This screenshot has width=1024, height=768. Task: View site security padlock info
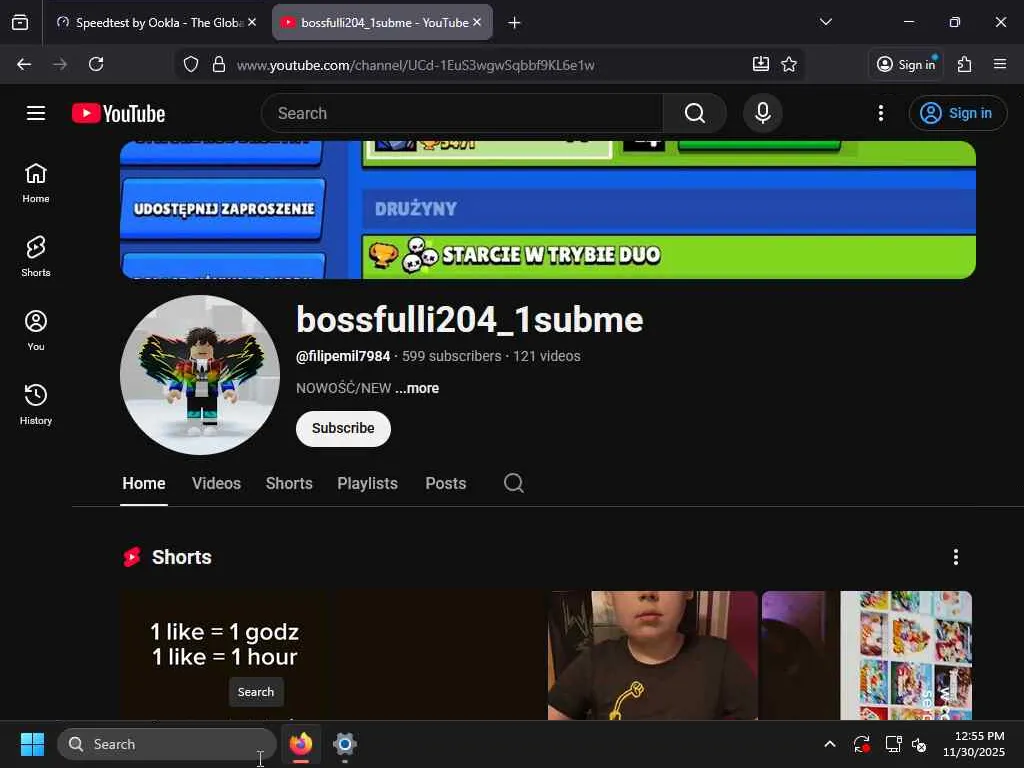pos(219,64)
